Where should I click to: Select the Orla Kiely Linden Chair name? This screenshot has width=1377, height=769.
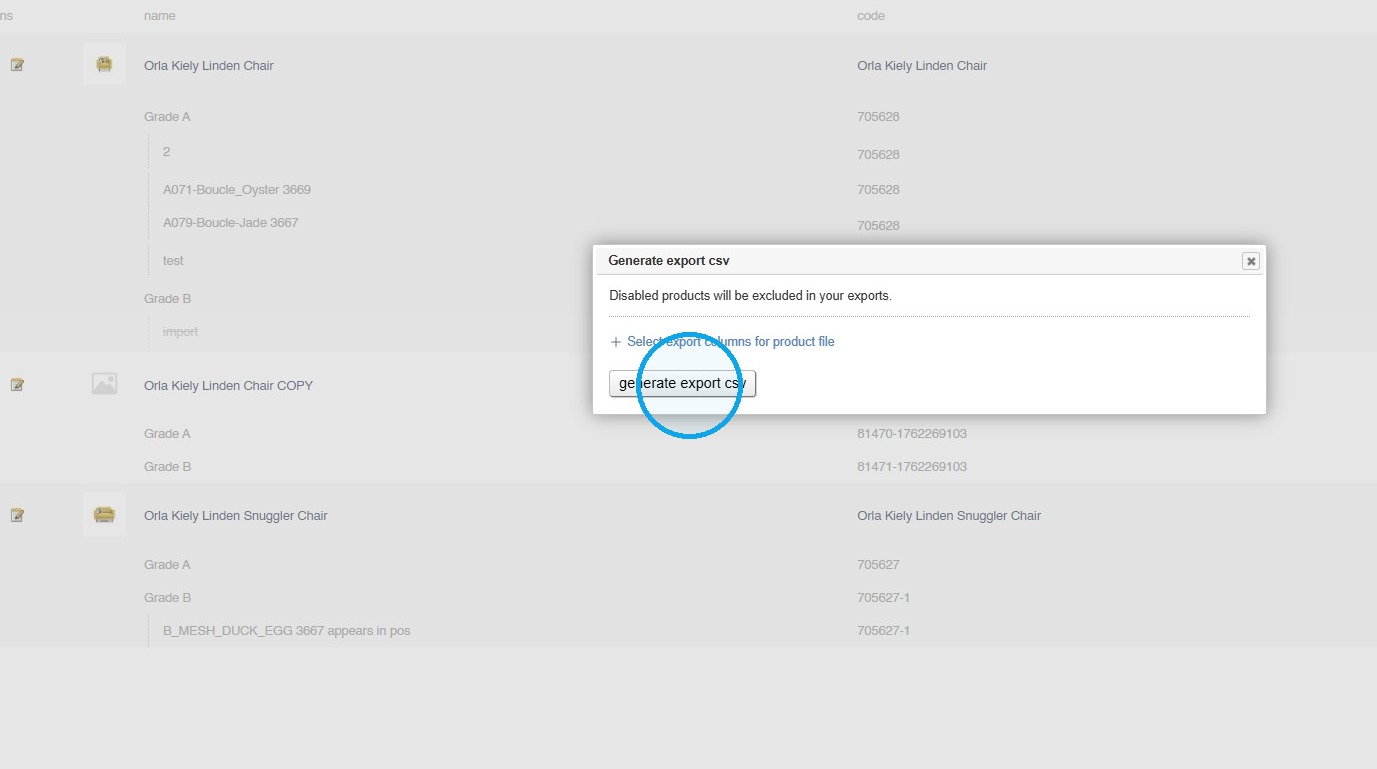coord(209,66)
